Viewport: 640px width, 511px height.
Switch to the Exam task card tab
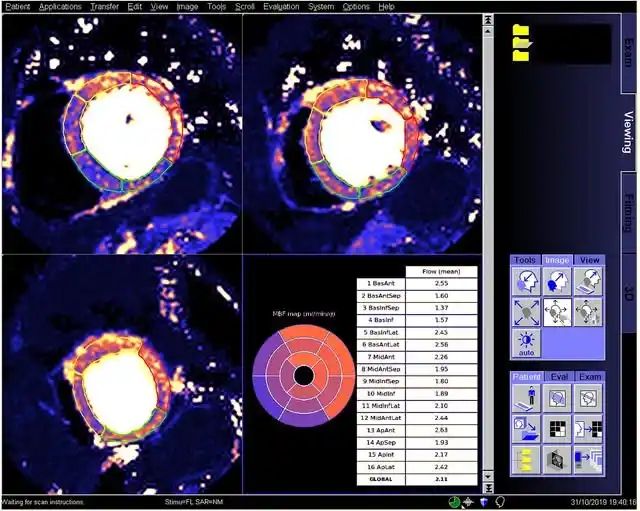[629, 52]
